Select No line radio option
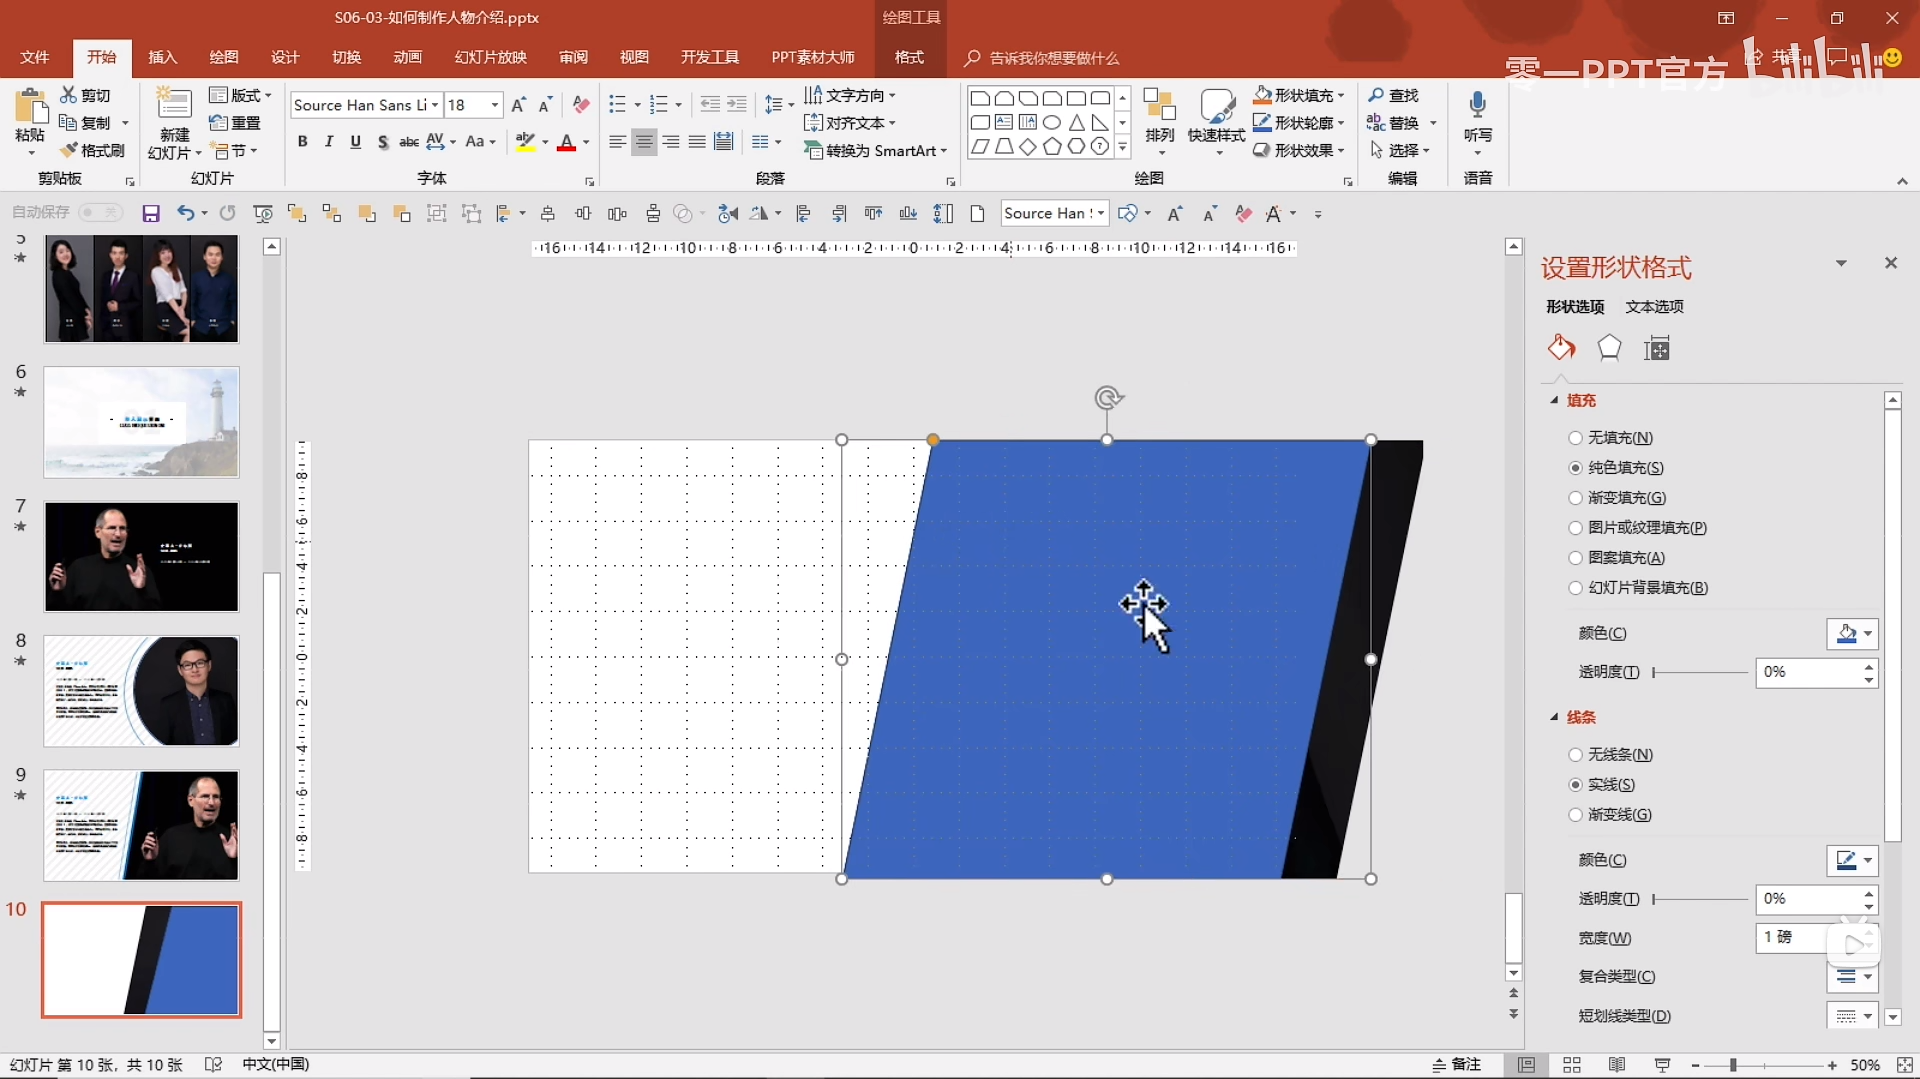This screenshot has width=1920, height=1079. coord(1576,755)
